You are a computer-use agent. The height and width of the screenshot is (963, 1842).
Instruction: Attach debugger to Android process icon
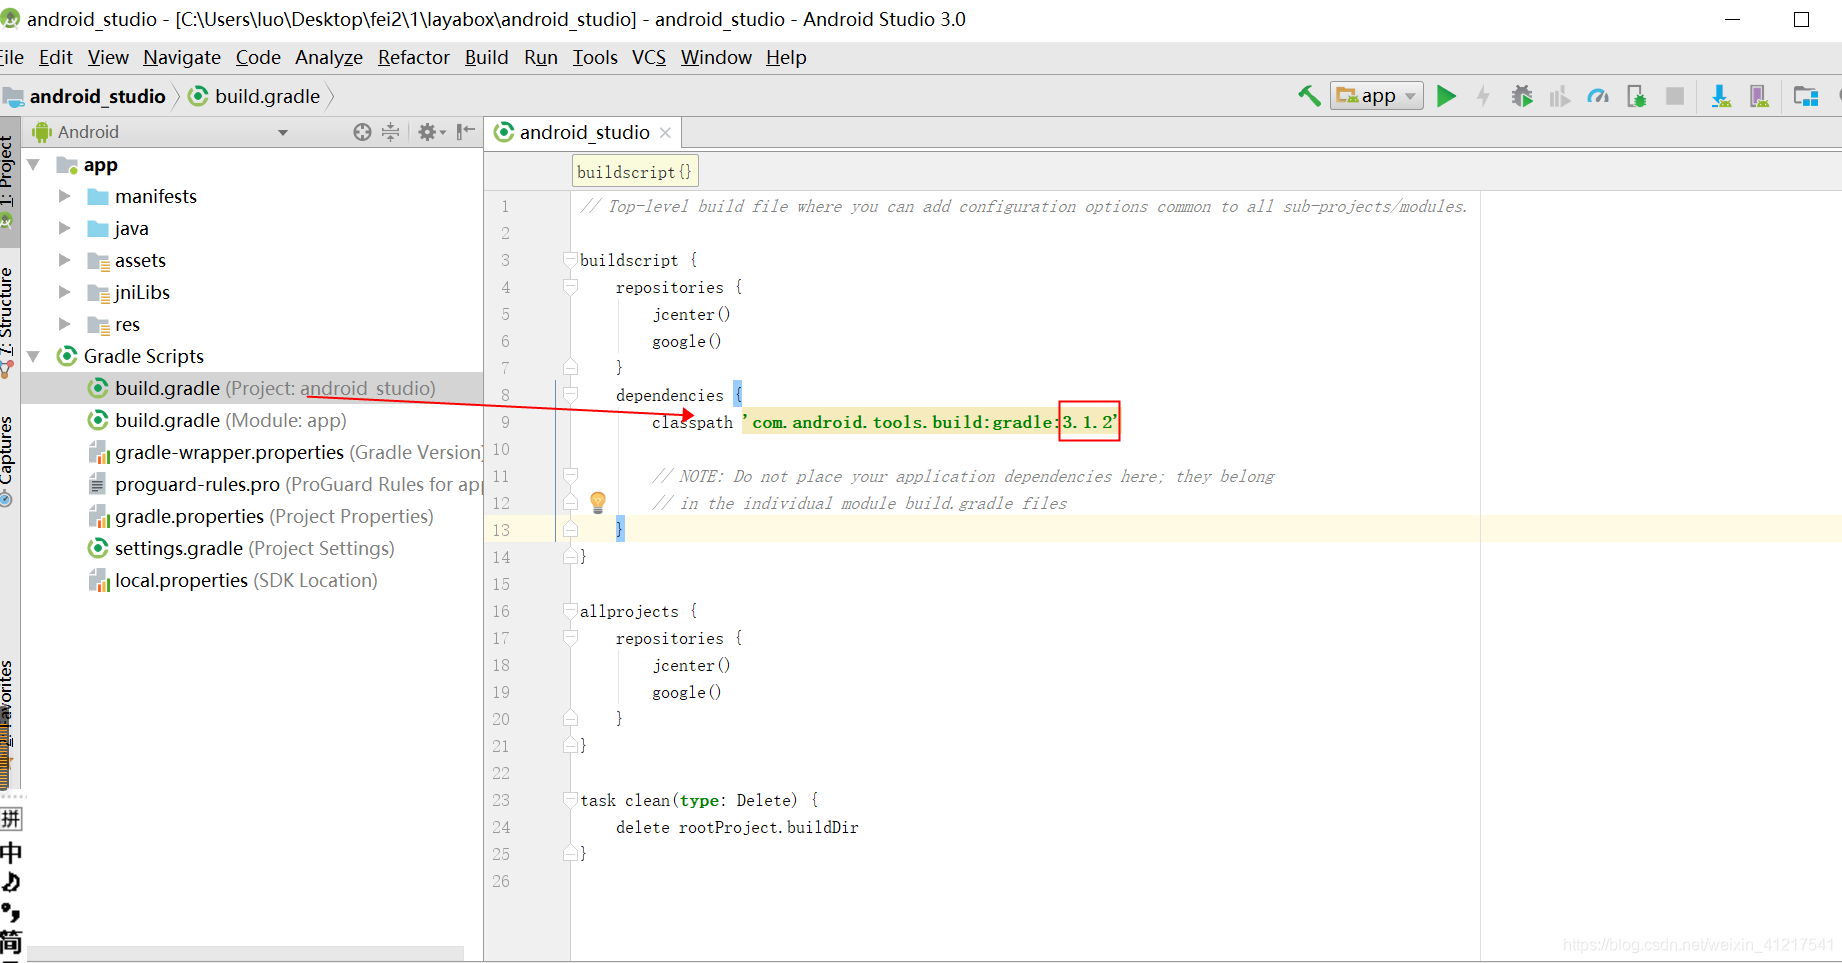(1637, 96)
